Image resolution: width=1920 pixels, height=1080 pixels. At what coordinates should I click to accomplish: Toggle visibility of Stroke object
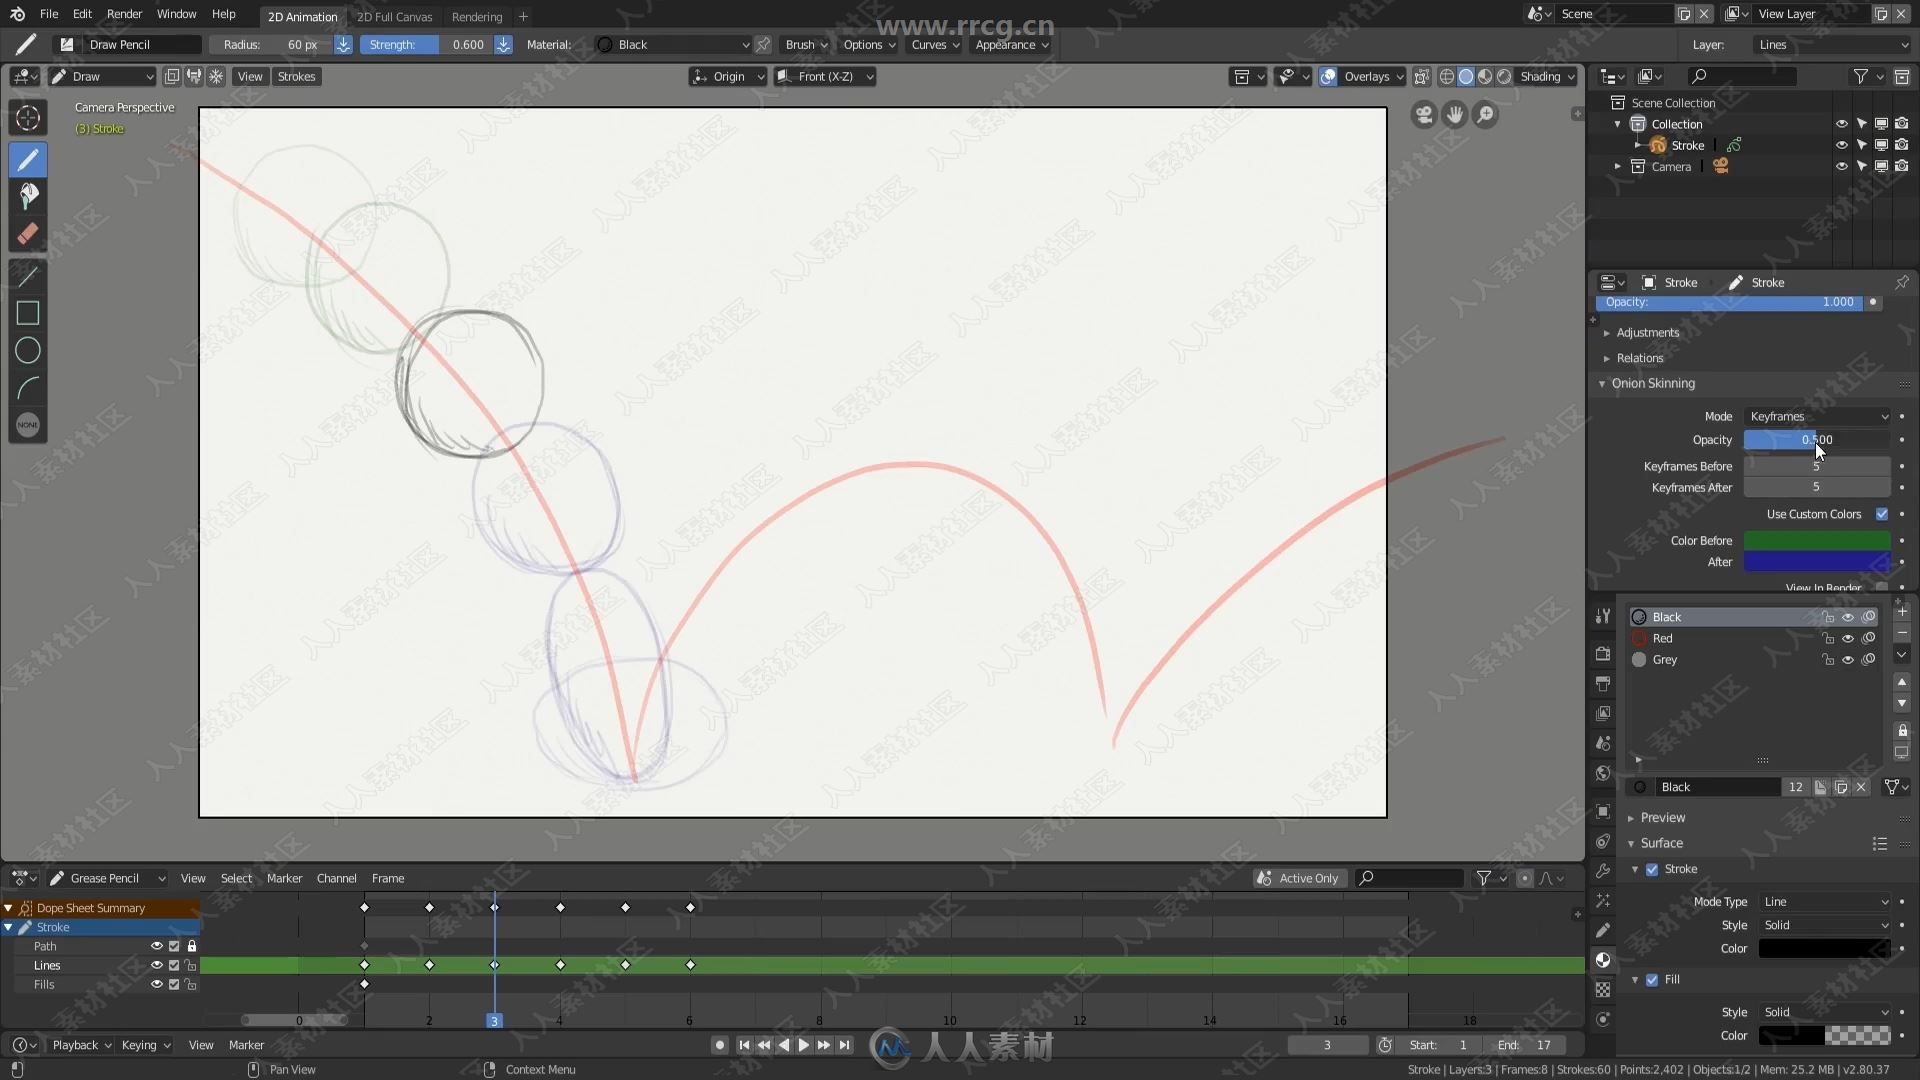(1840, 145)
